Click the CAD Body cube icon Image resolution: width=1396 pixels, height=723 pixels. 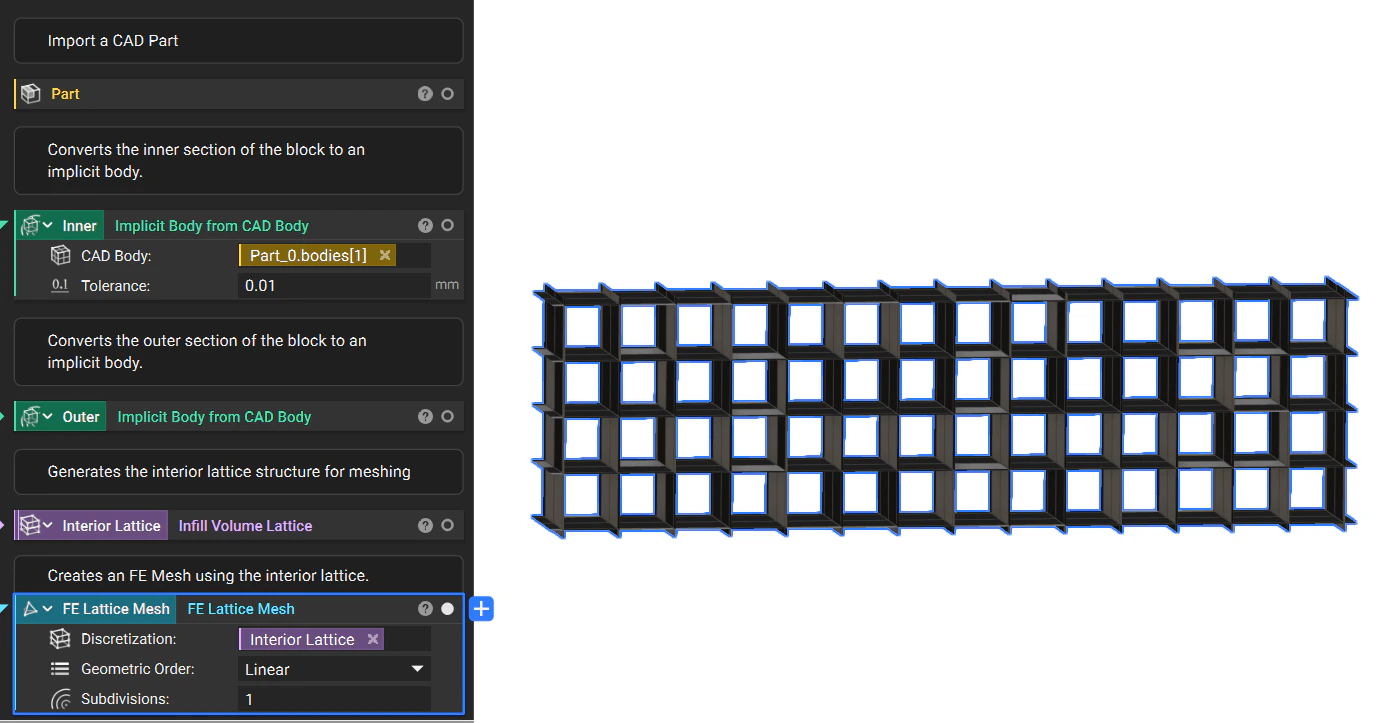61,255
